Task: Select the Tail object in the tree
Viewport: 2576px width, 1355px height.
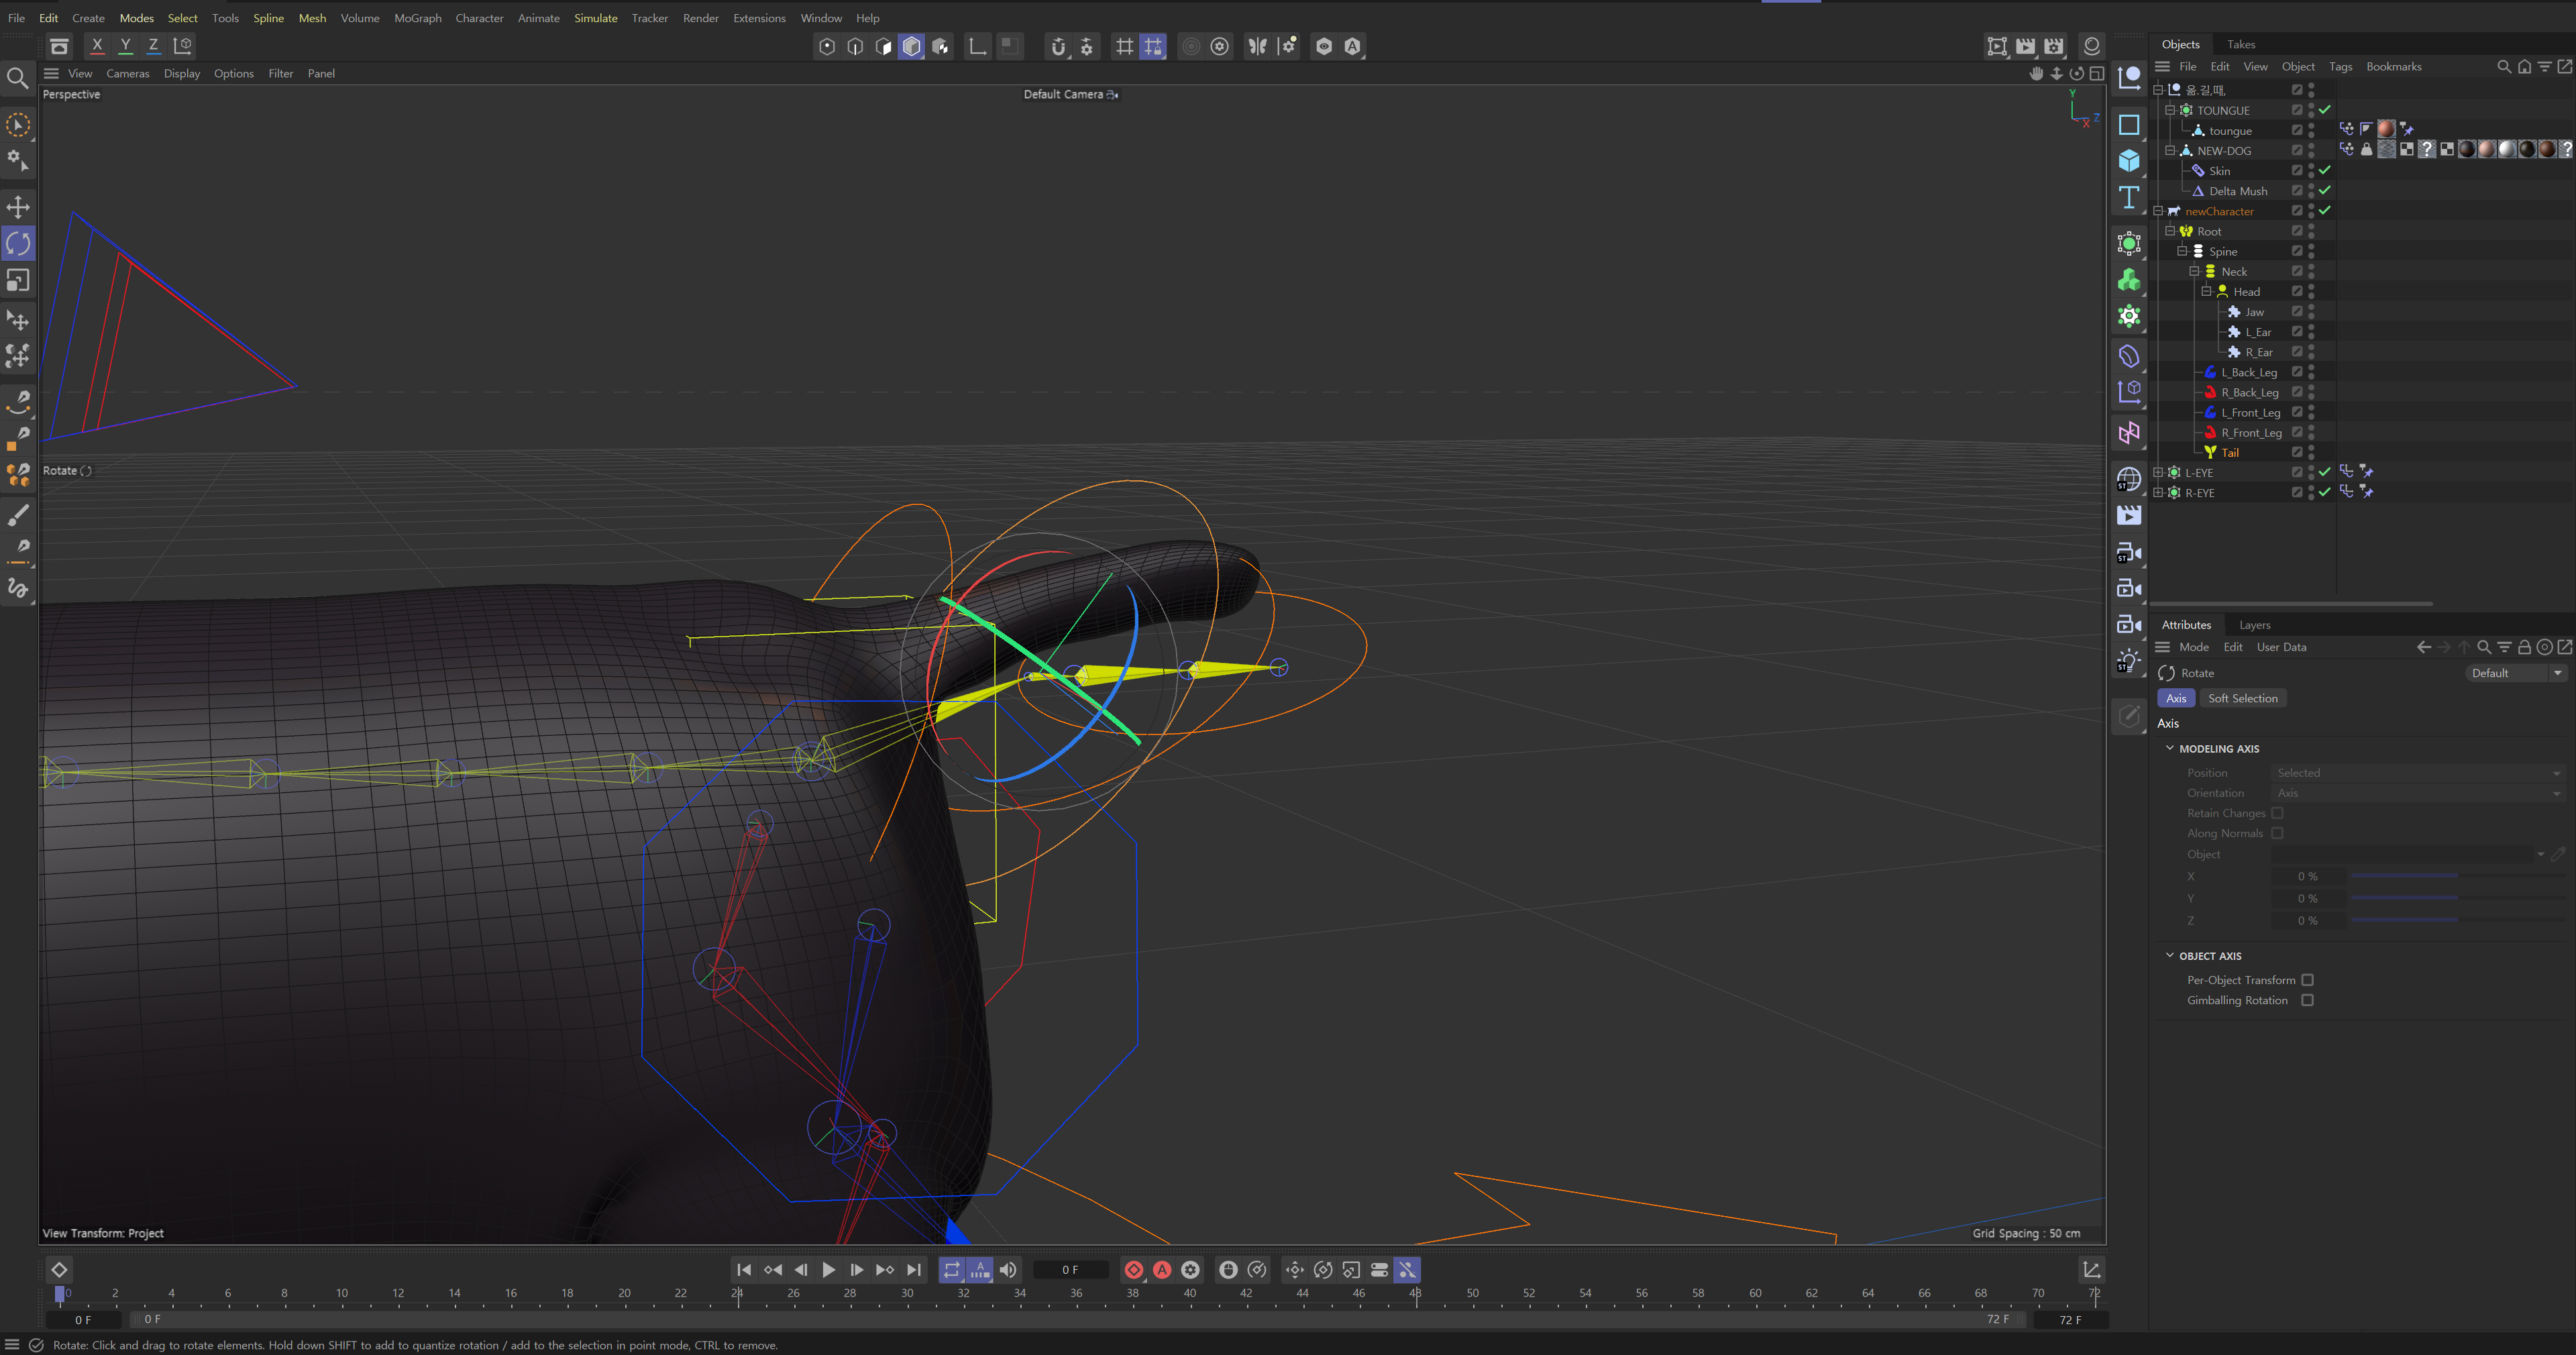Action: point(2230,452)
